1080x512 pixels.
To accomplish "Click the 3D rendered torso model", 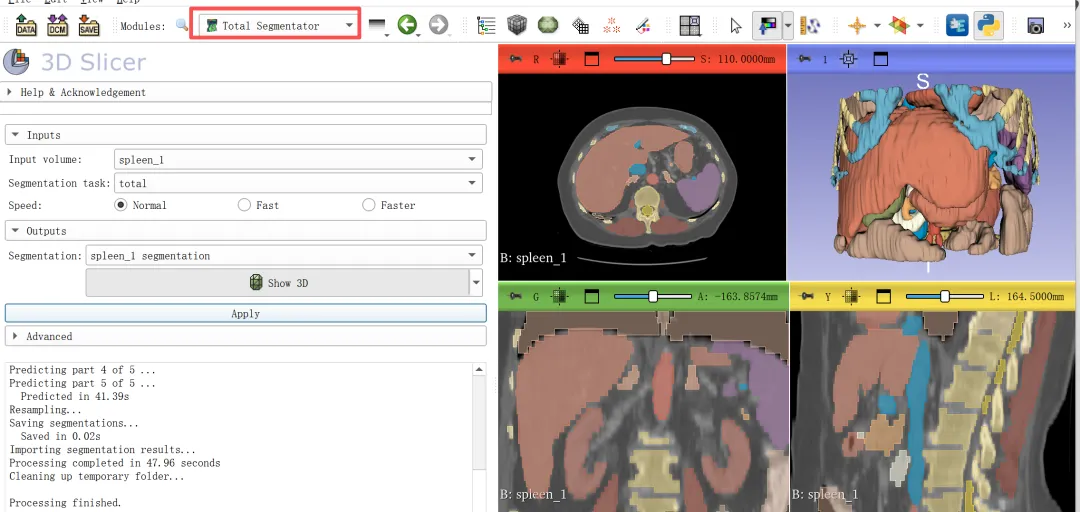I will [930, 172].
